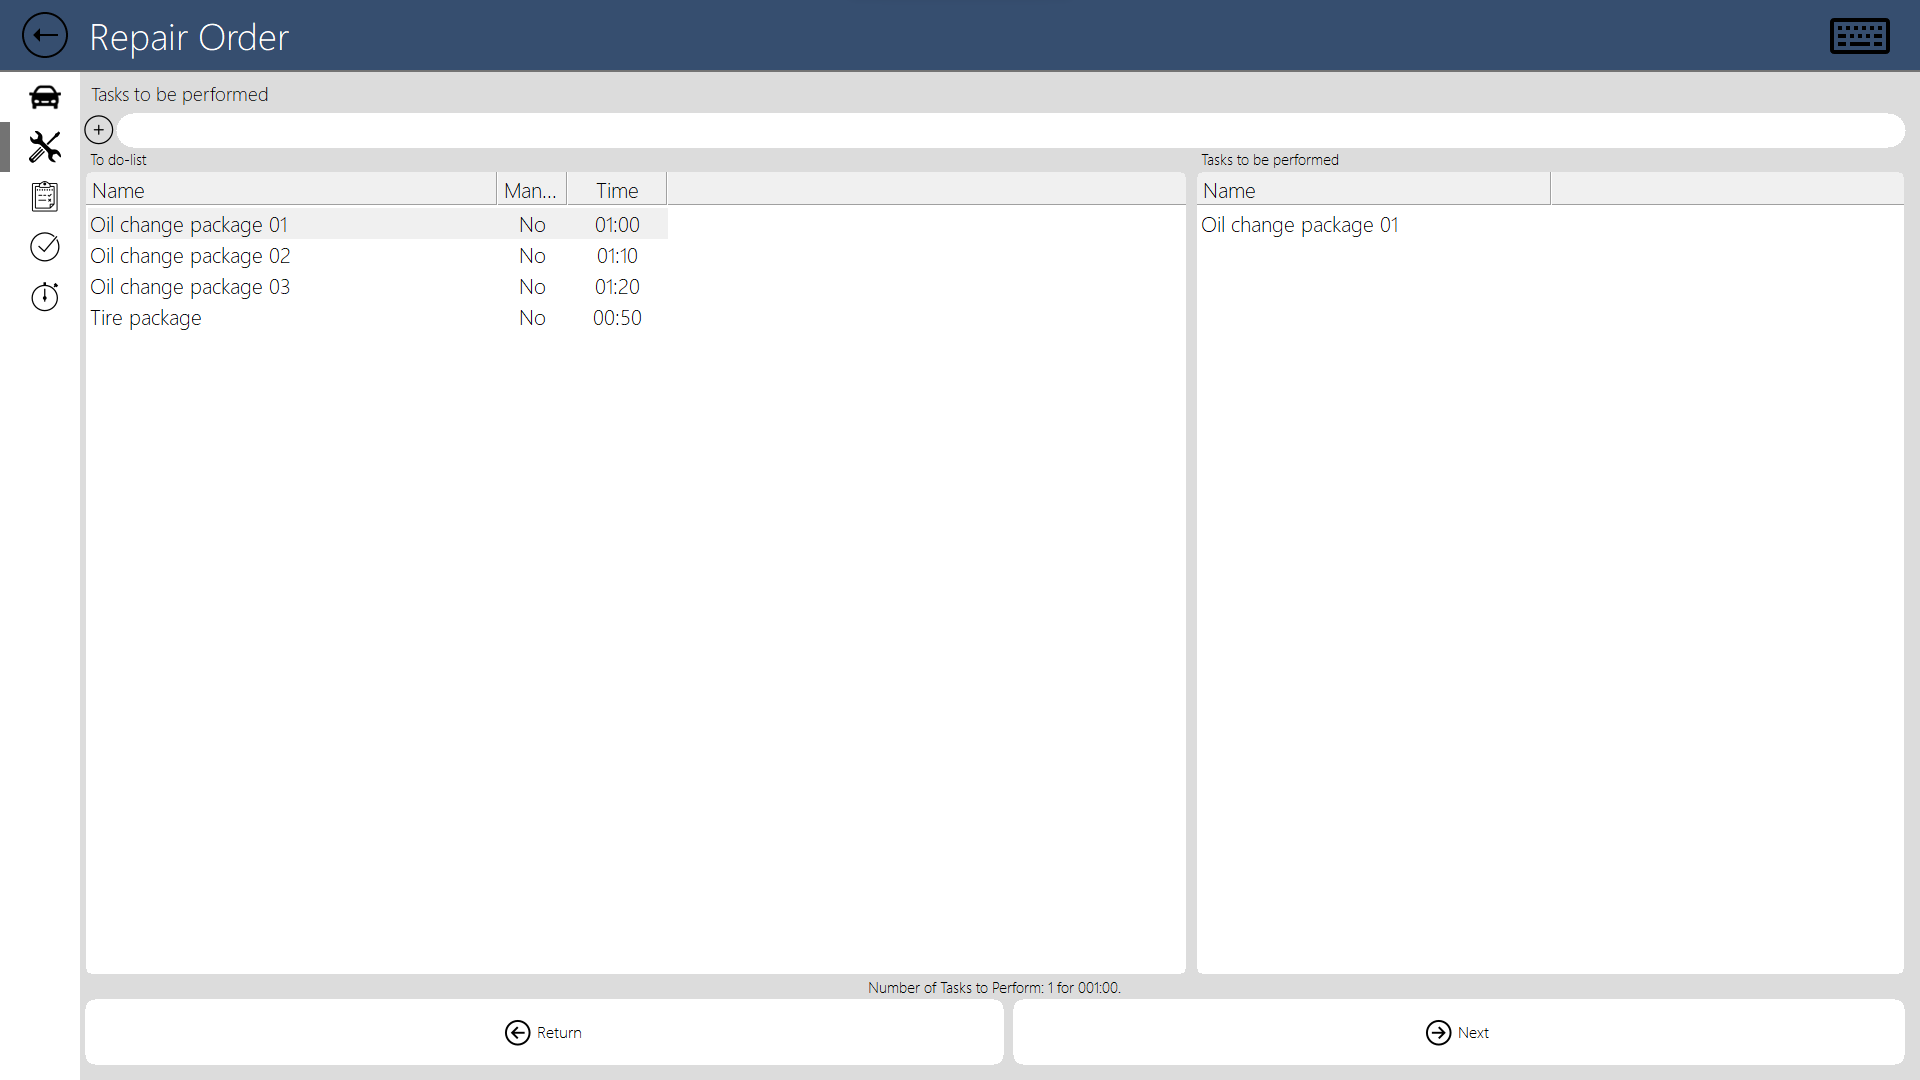This screenshot has height=1080, width=1920.
Task: Select Oil change package 03 row
Action: (x=190, y=287)
